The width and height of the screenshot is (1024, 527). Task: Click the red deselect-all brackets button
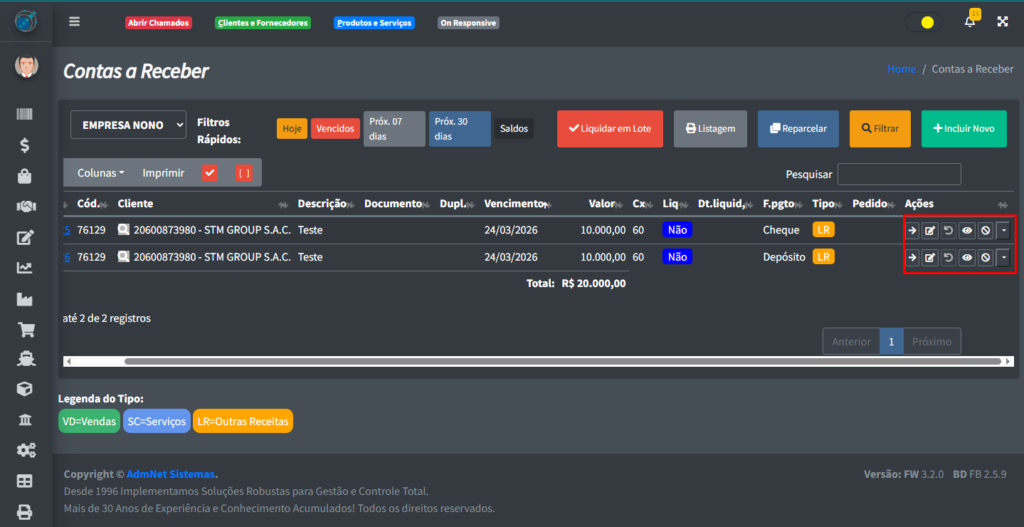tap(244, 173)
